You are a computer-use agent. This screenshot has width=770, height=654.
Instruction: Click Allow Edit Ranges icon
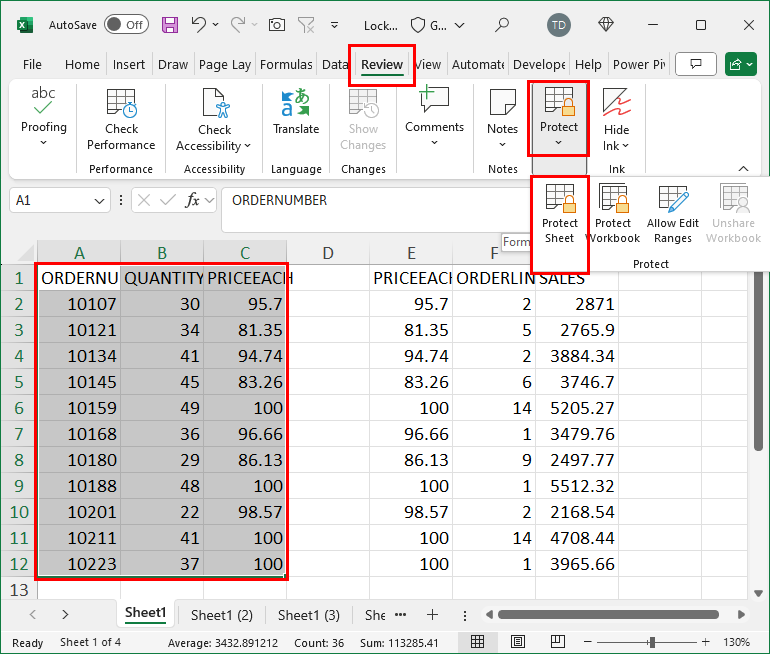click(x=673, y=198)
